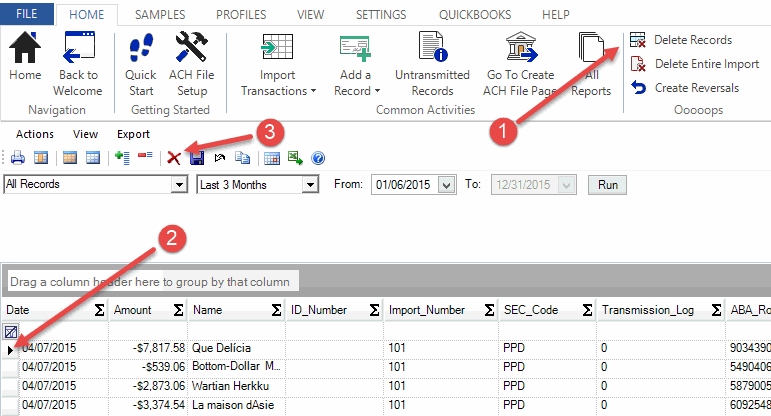Image resolution: width=771 pixels, height=416 pixels.
Task: Open Untransmitted Records from the ribbon
Action: (432, 63)
